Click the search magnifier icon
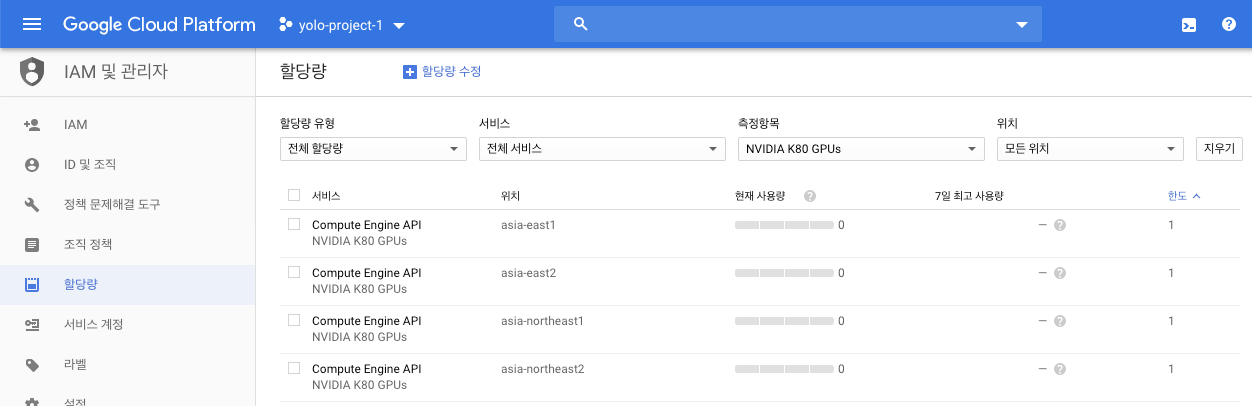 (x=581, y=24)
